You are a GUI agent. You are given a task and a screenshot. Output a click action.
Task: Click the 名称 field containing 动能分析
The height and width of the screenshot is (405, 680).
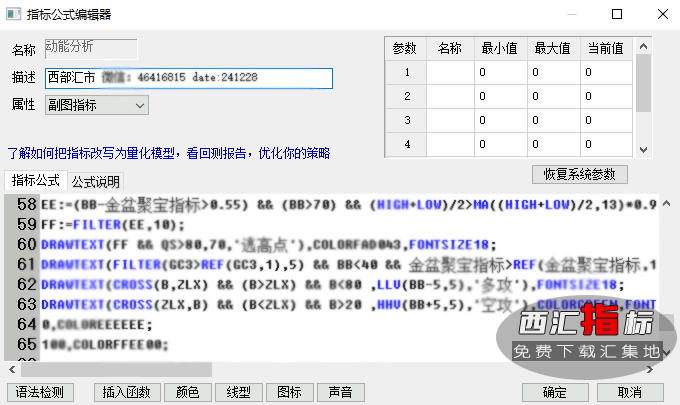tap(91, 47)
